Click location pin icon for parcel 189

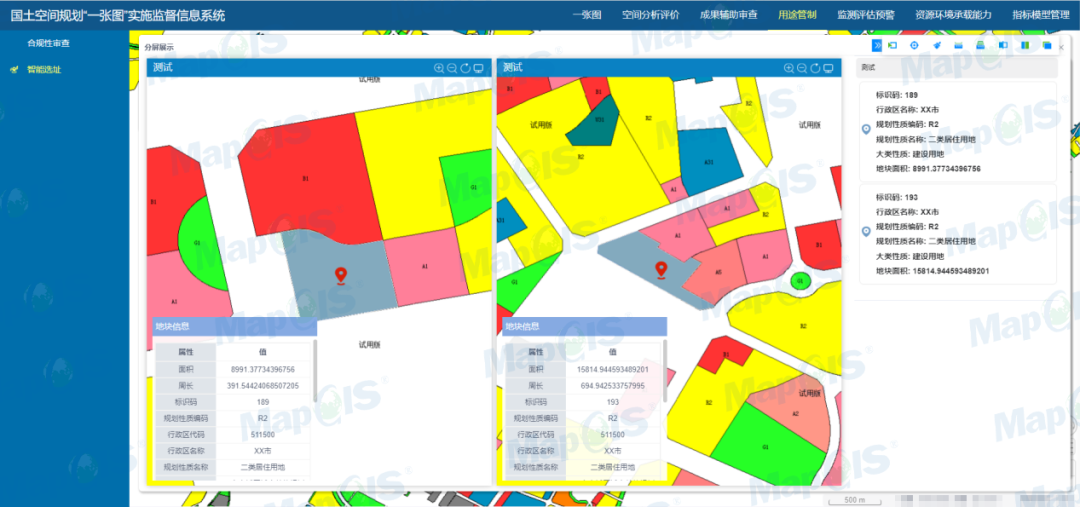click(x=866, y=130)
